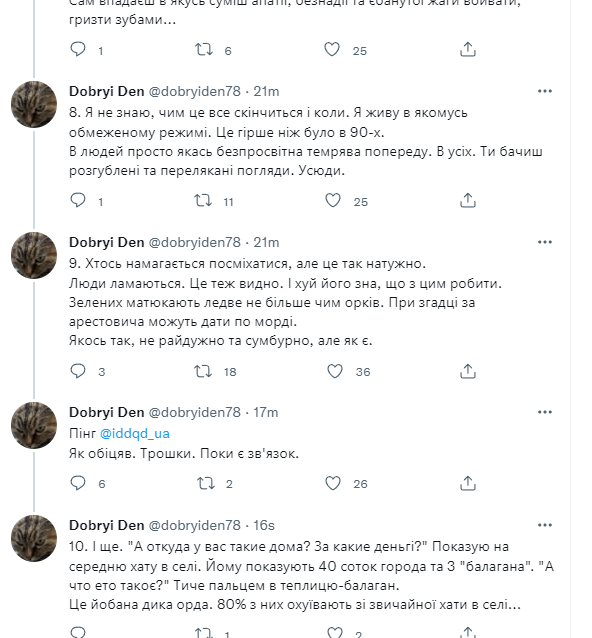Open more options for tweet 10
Viewport: 592px width, 638px height.
point(544,525)
